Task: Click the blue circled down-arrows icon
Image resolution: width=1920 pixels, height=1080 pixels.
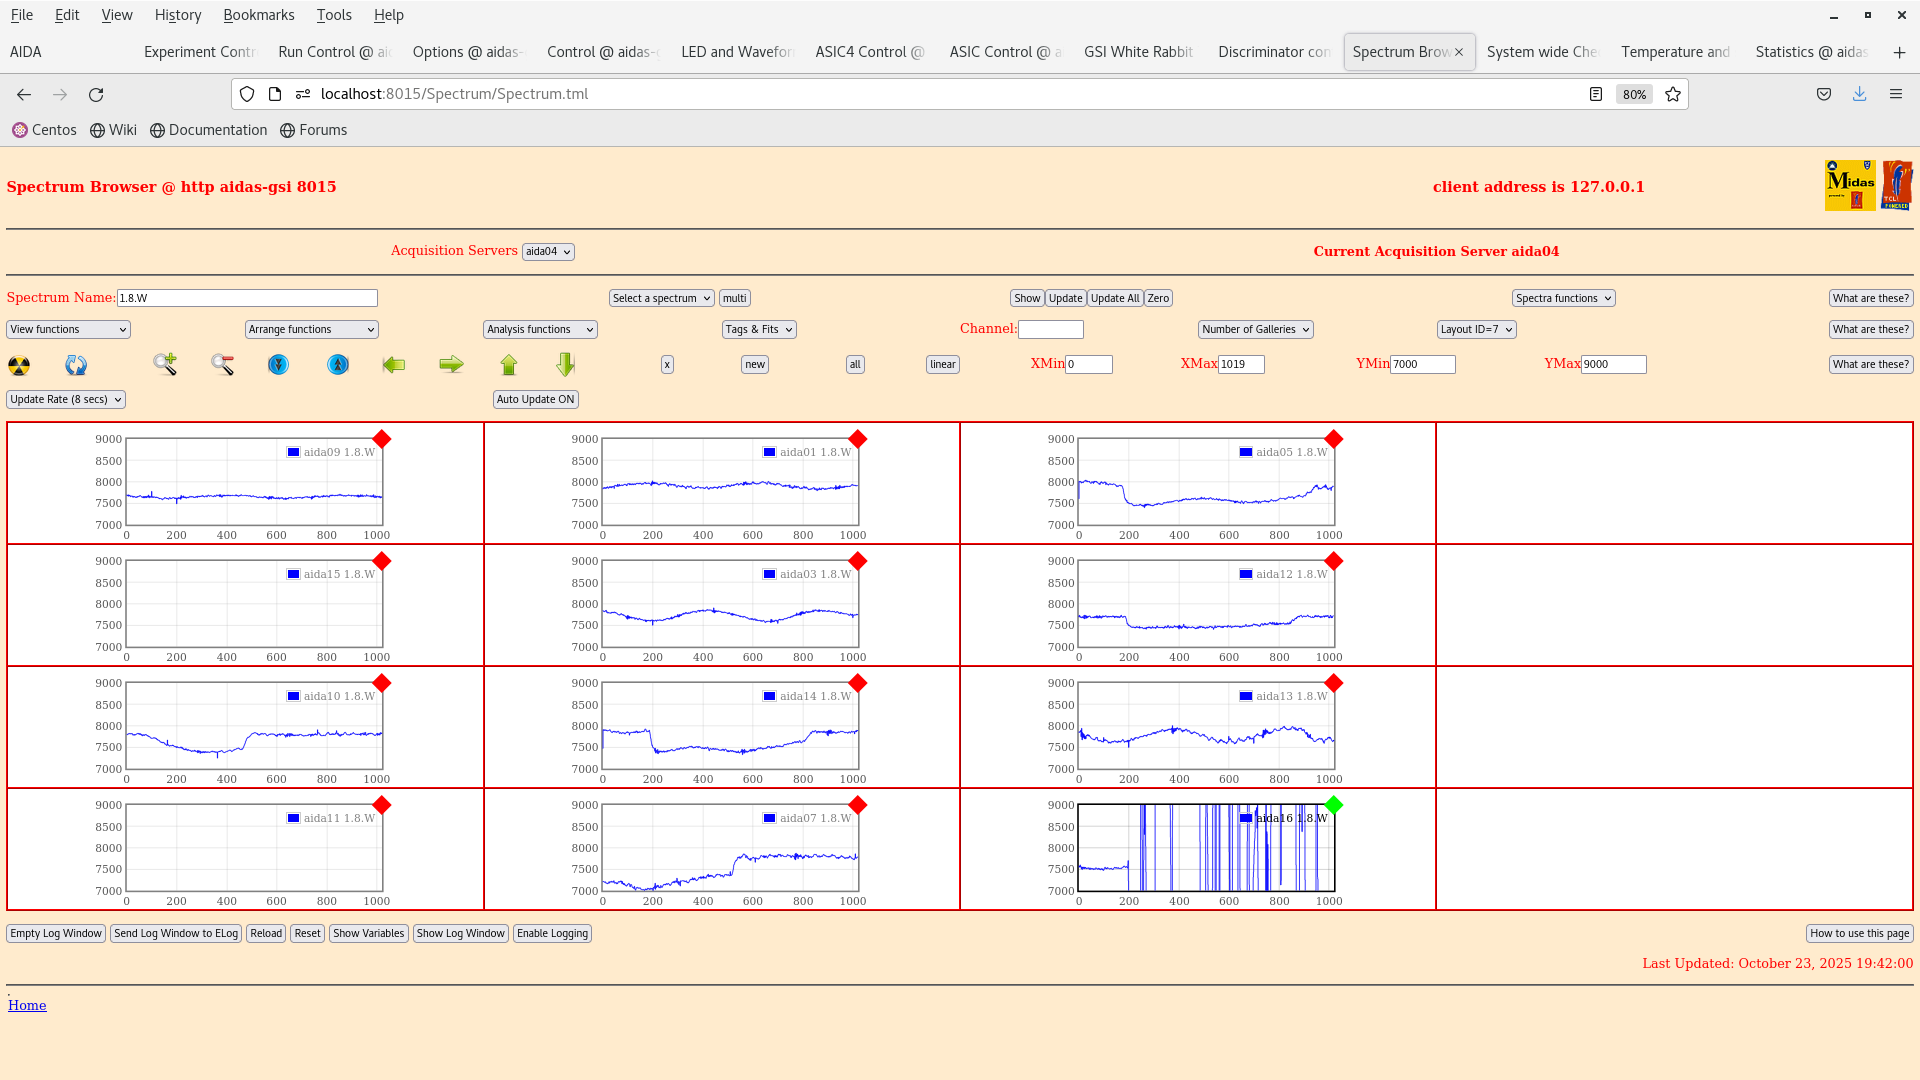Action: pos(277,365)
